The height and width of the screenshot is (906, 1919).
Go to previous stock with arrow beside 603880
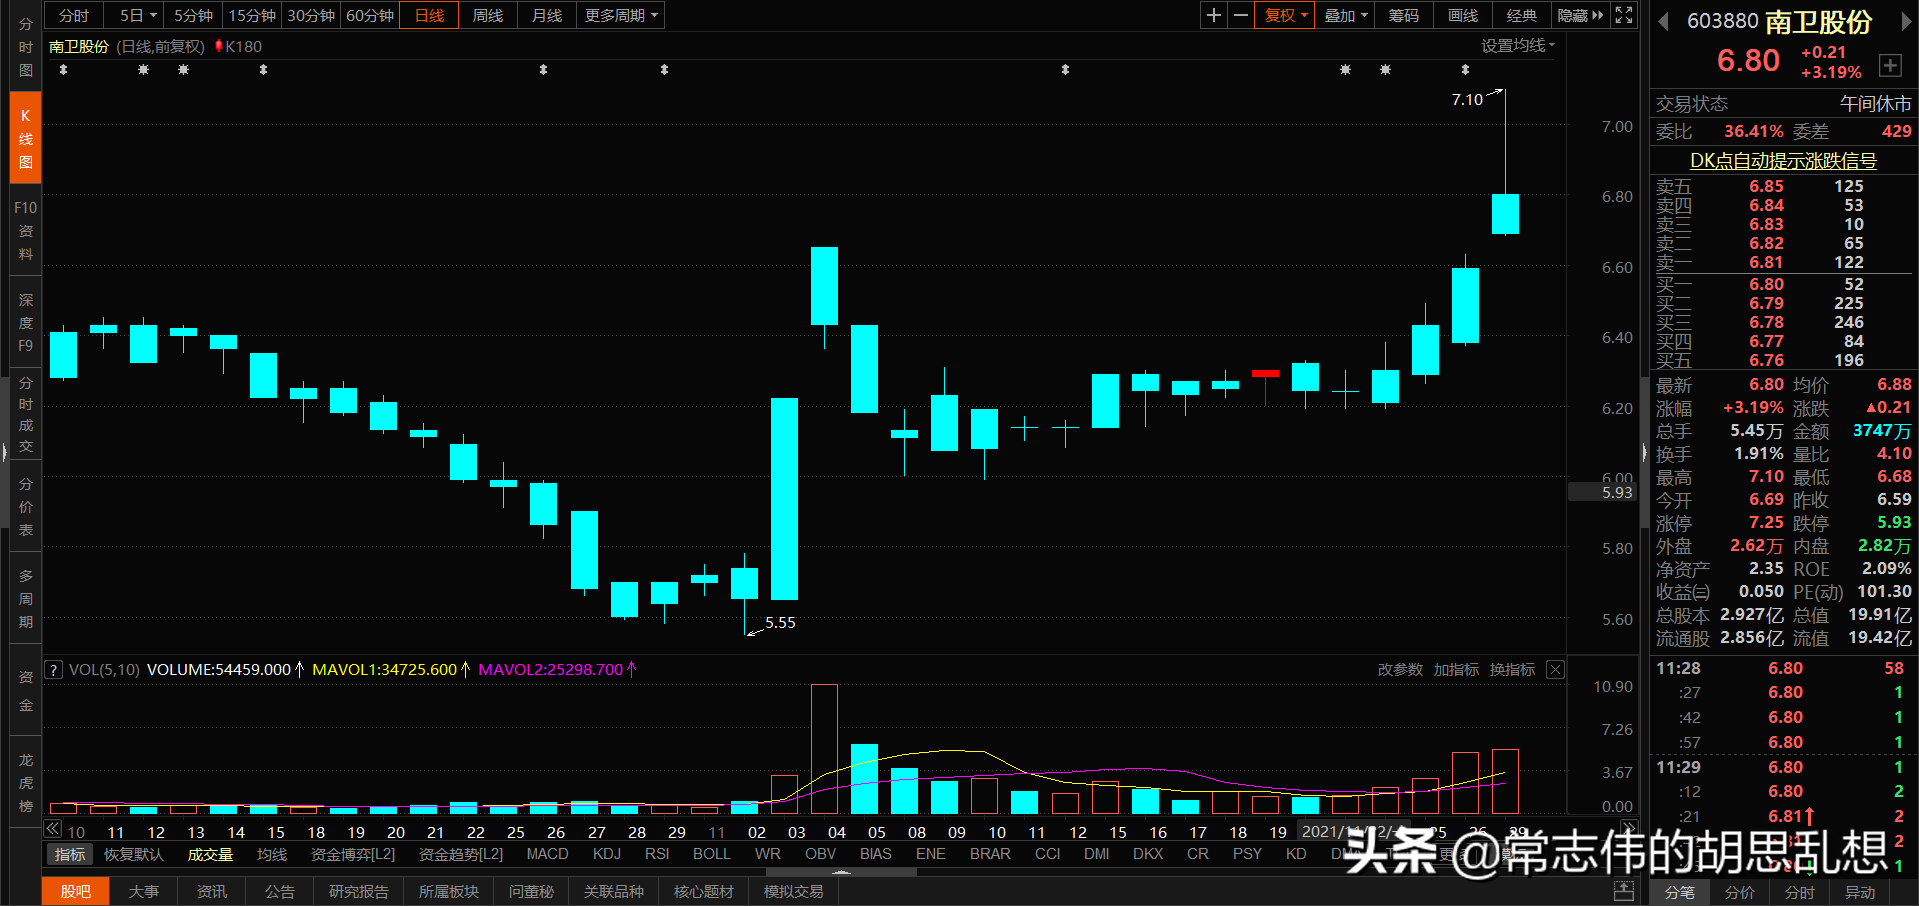pos(1662,20)
